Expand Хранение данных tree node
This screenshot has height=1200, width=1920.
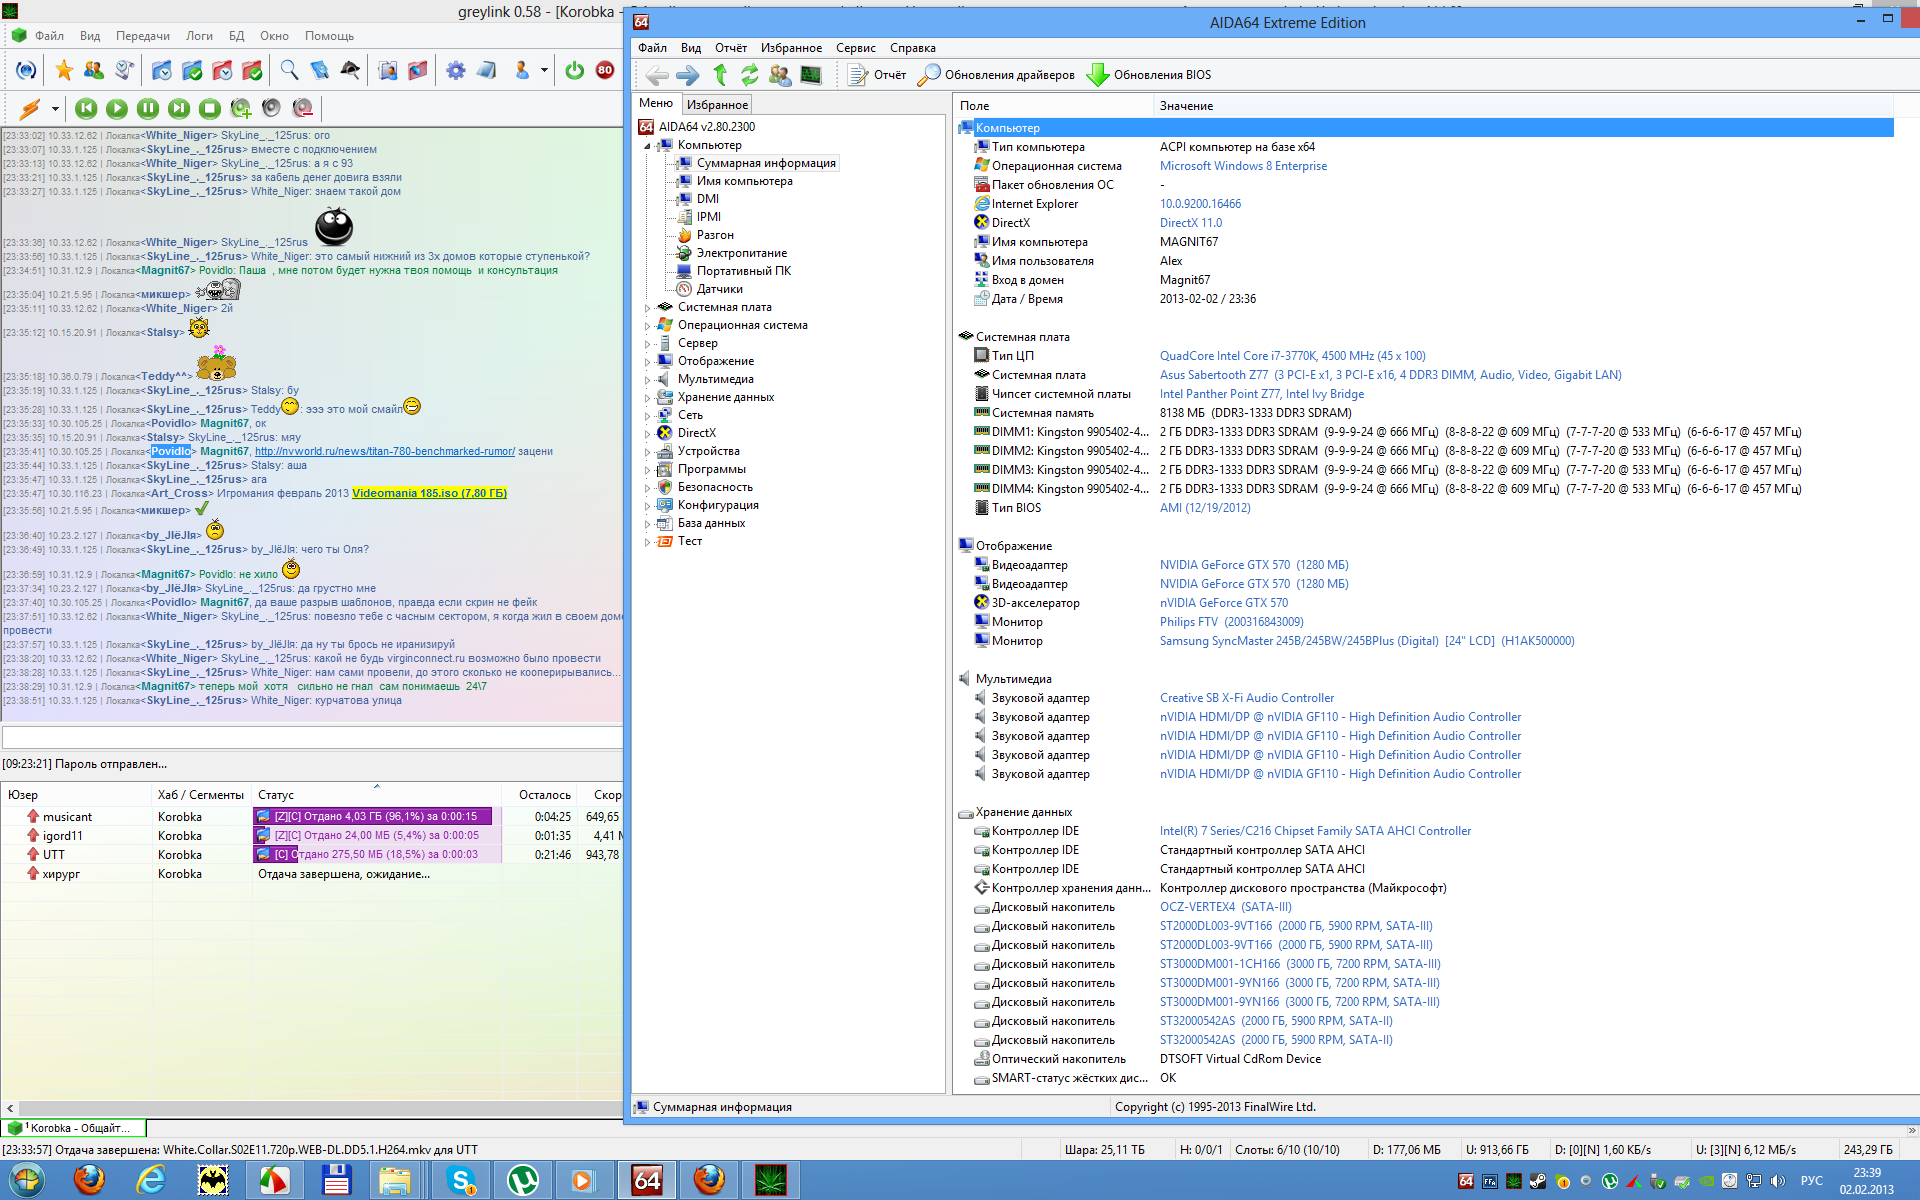pyautogui.click(x=647, y=398)
